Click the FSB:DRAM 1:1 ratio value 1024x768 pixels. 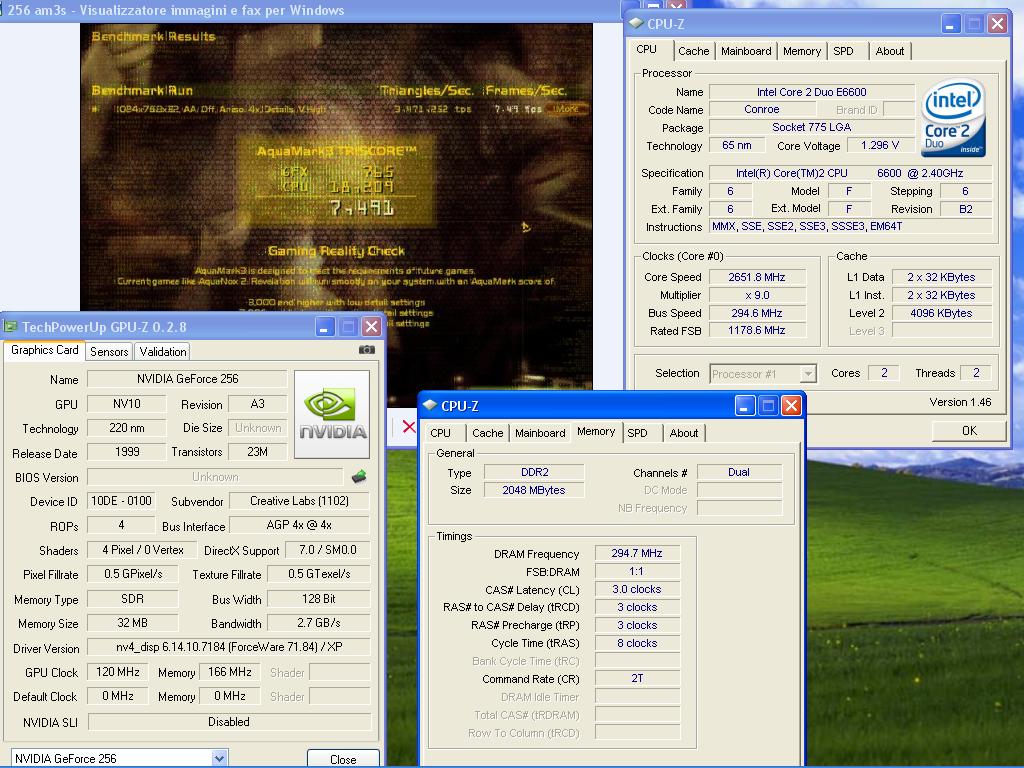coord(637,571)
